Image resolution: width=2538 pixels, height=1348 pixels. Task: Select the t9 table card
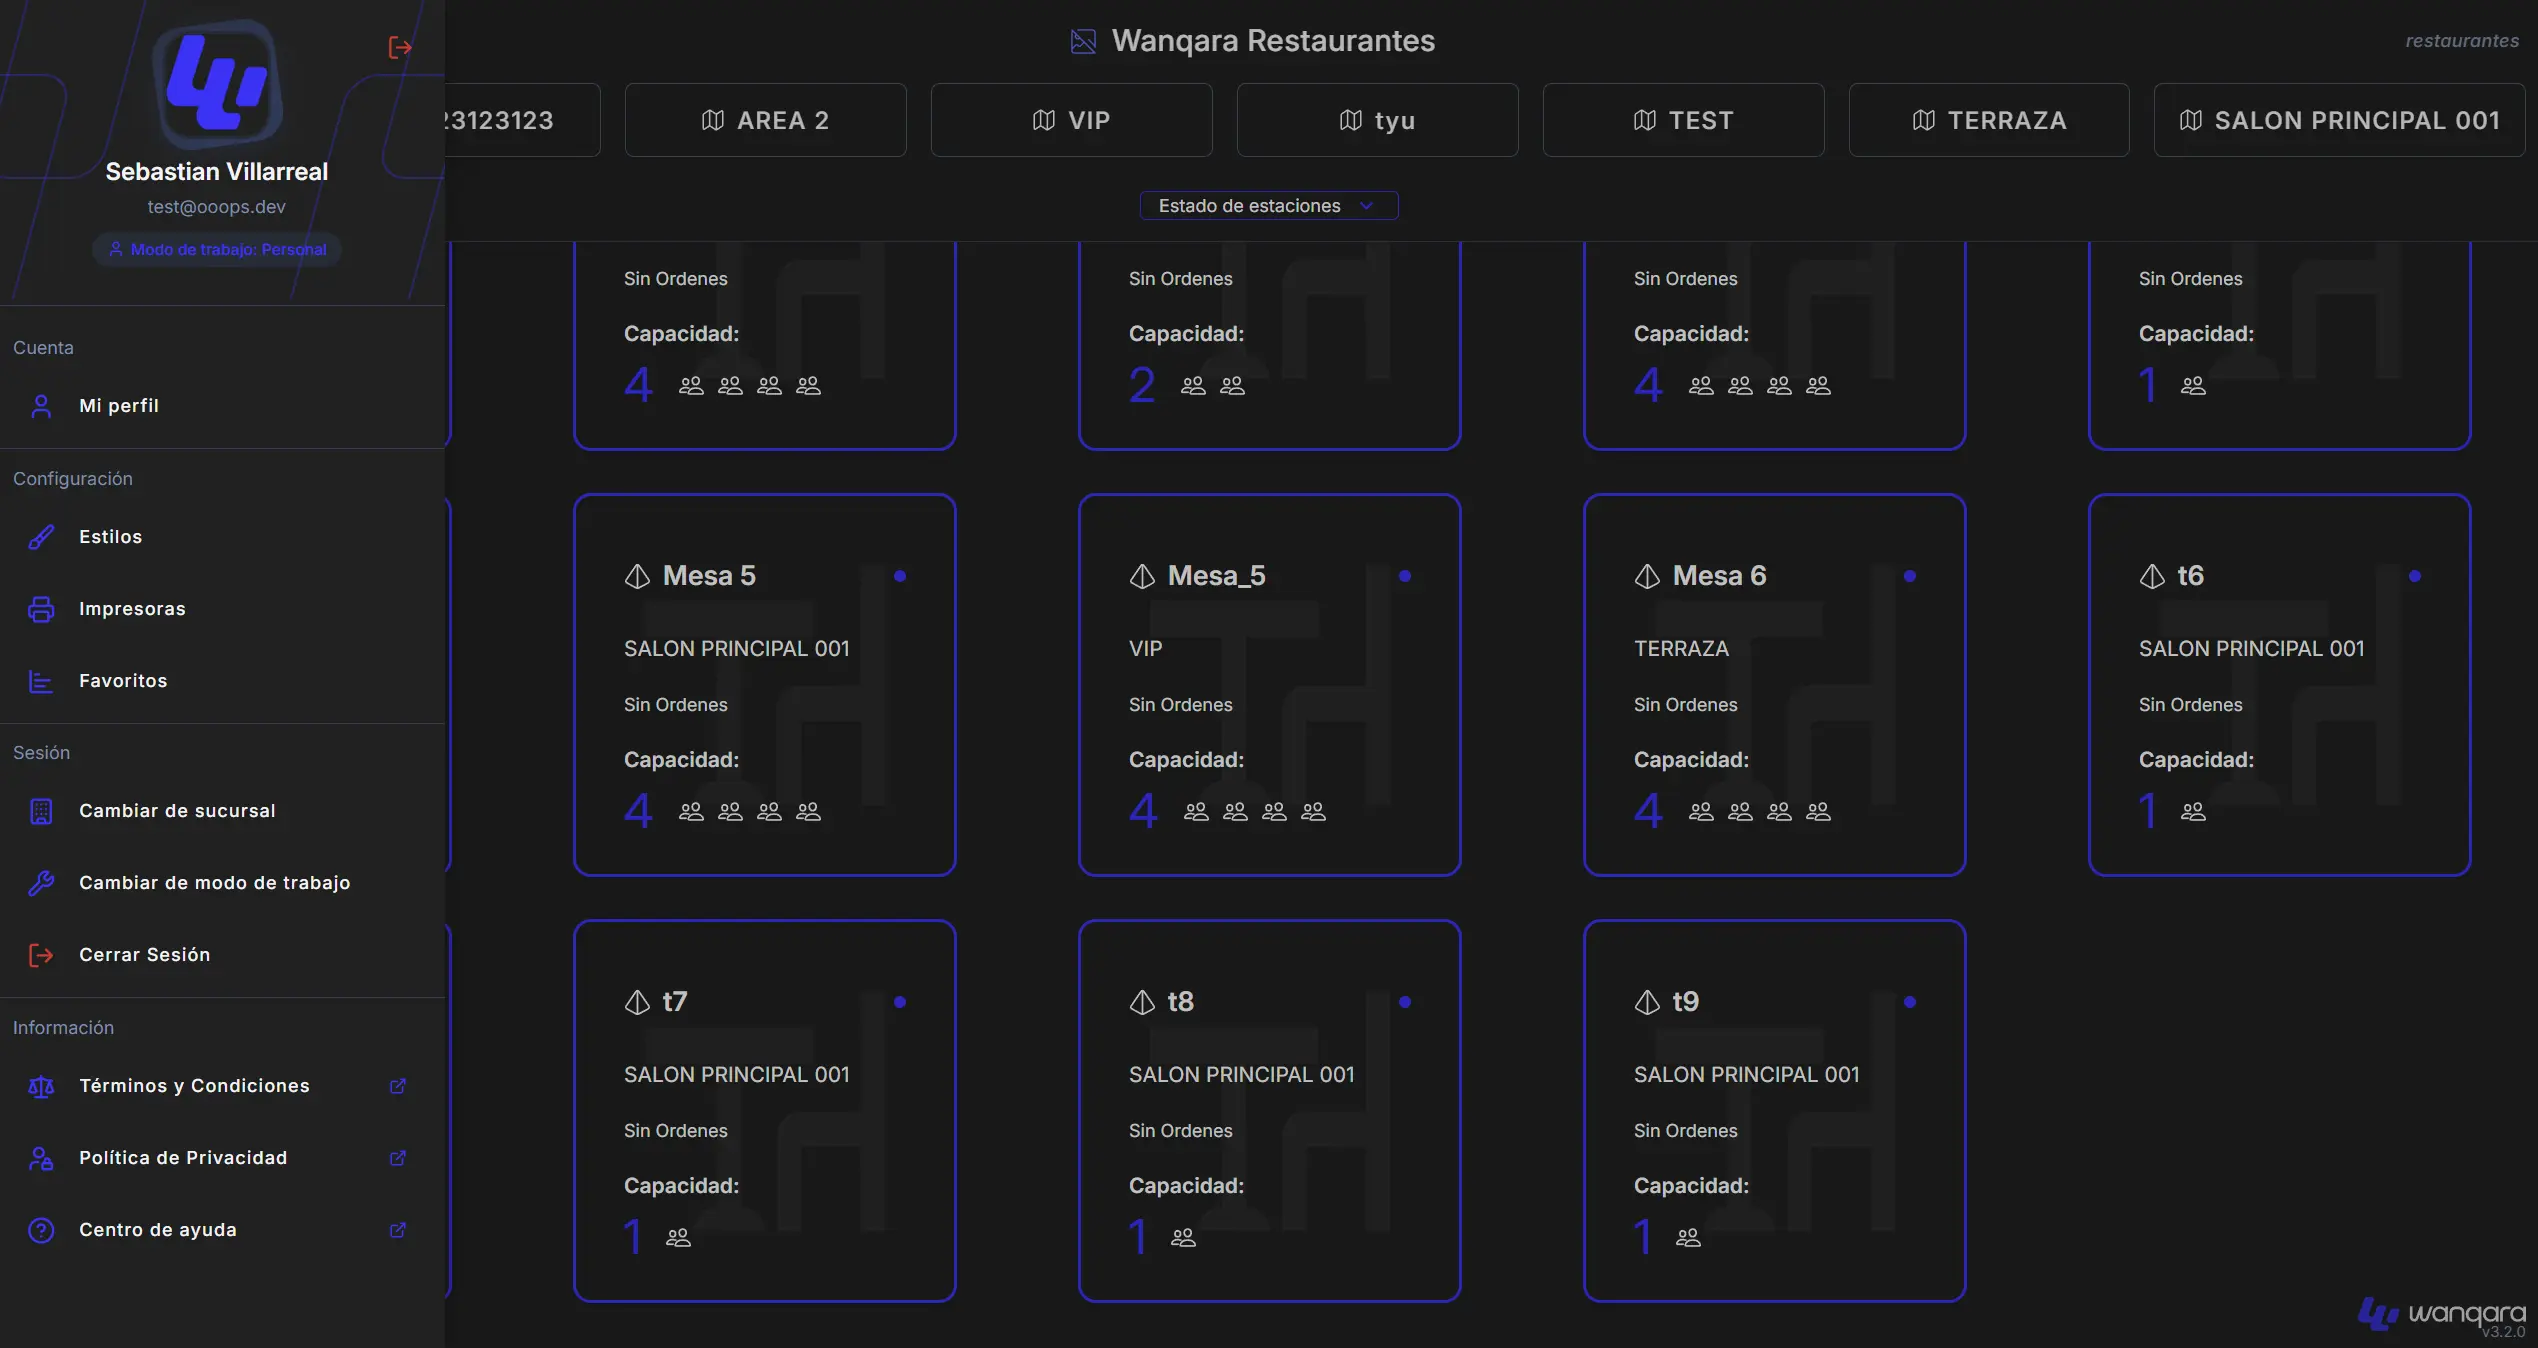coord(1775,1111)
